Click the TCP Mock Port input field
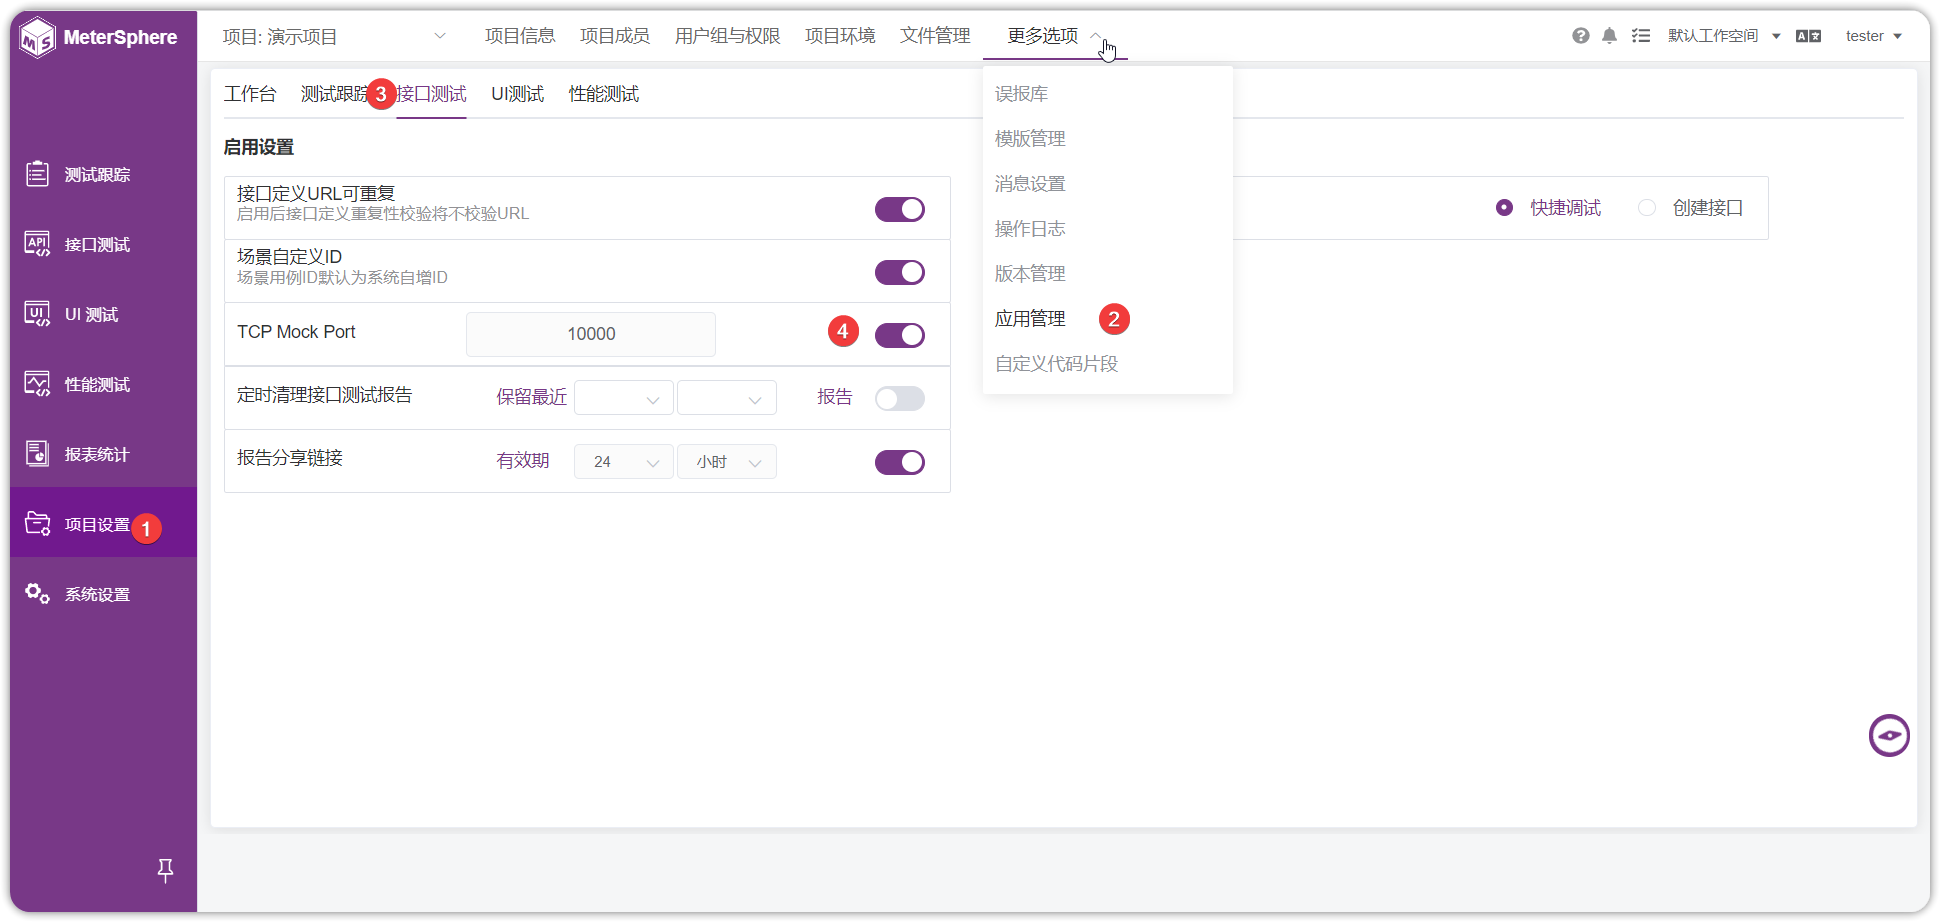The width and height of the screenshot is (1940, 922). (591, 334)
